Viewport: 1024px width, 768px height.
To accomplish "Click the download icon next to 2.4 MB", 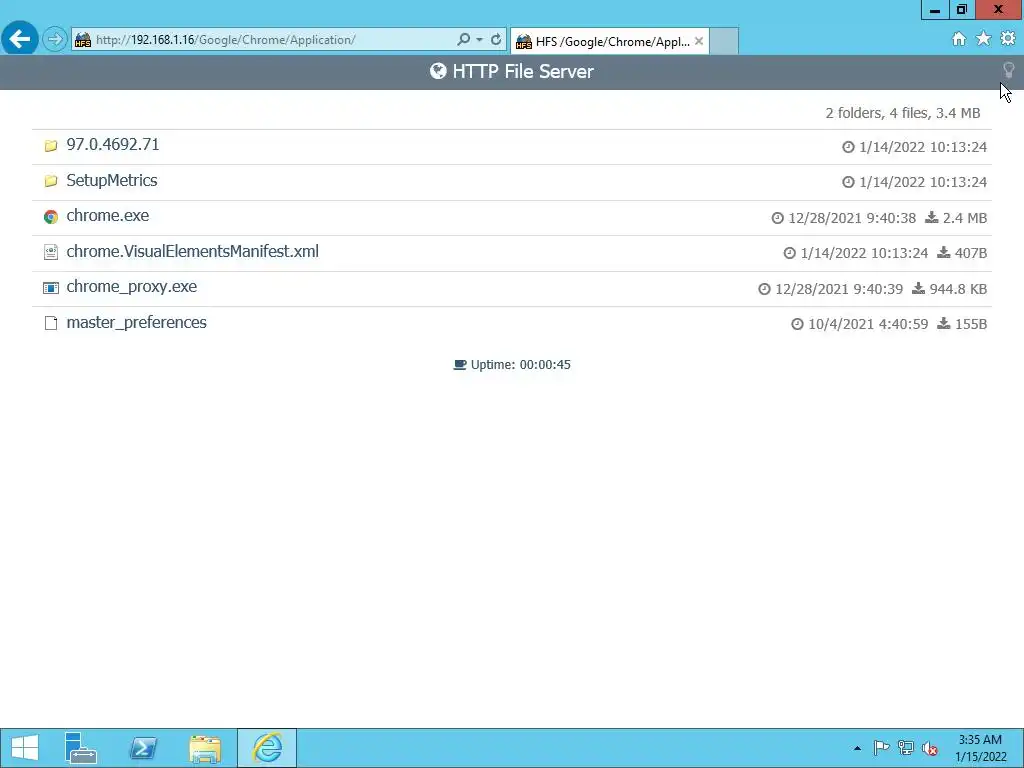I will pyautogui.click(x=932, y=217).
